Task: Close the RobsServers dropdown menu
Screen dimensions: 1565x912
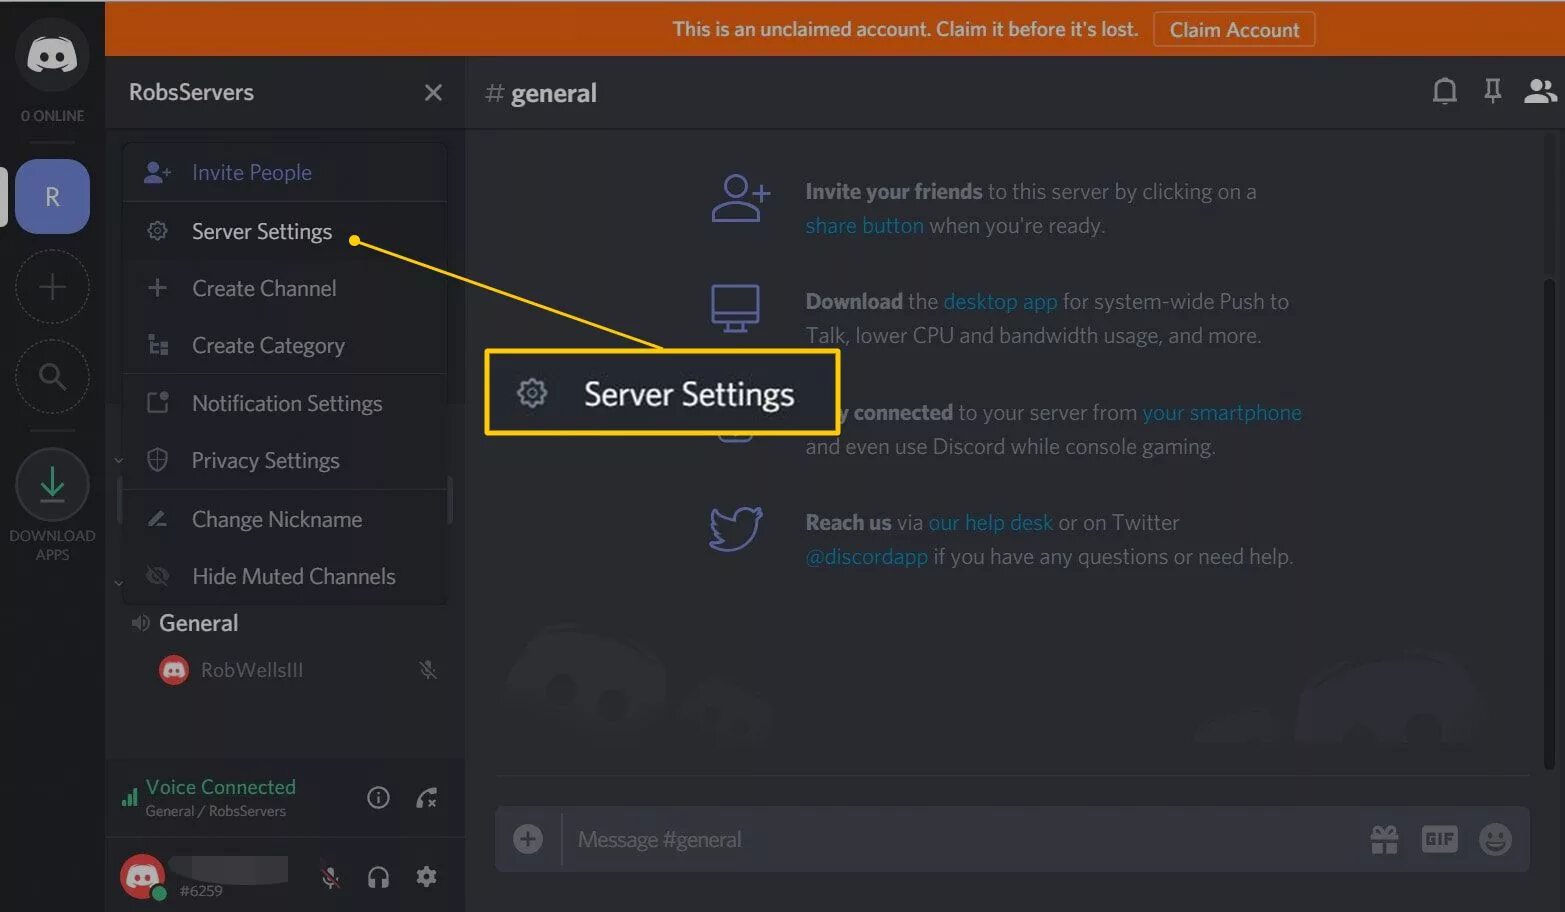Action: click(433, 93)
